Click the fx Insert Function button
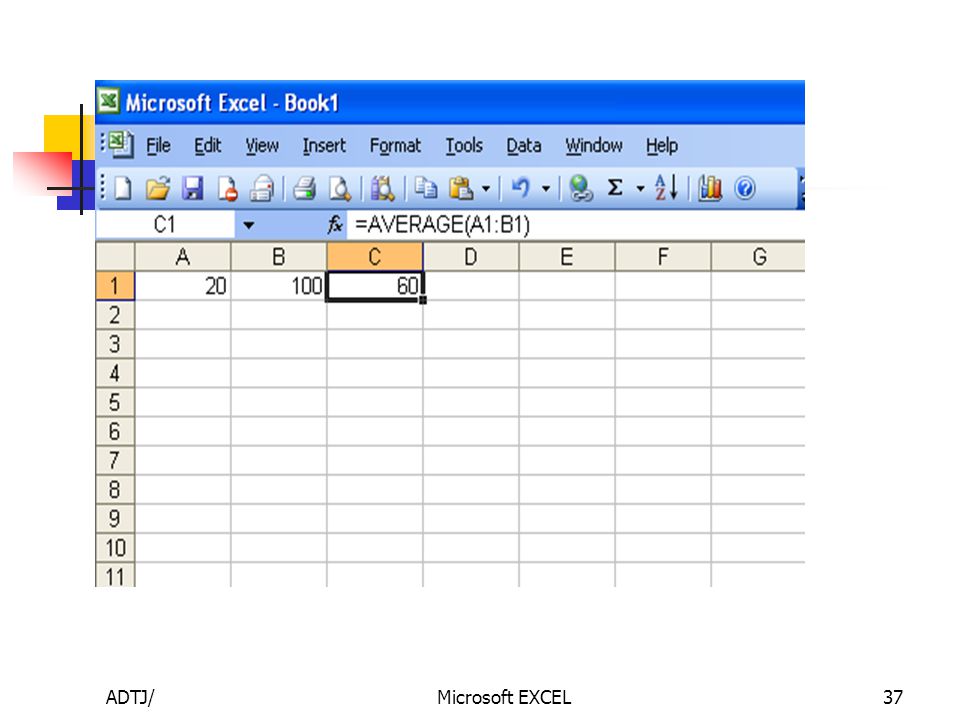The image size is (960, 720). [335, 225]
